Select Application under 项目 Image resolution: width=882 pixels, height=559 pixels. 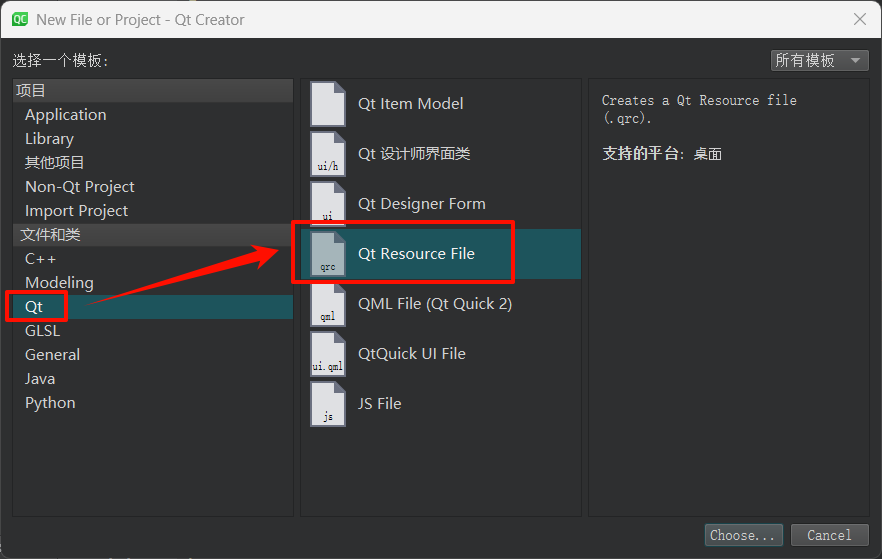tap(65, 115)
